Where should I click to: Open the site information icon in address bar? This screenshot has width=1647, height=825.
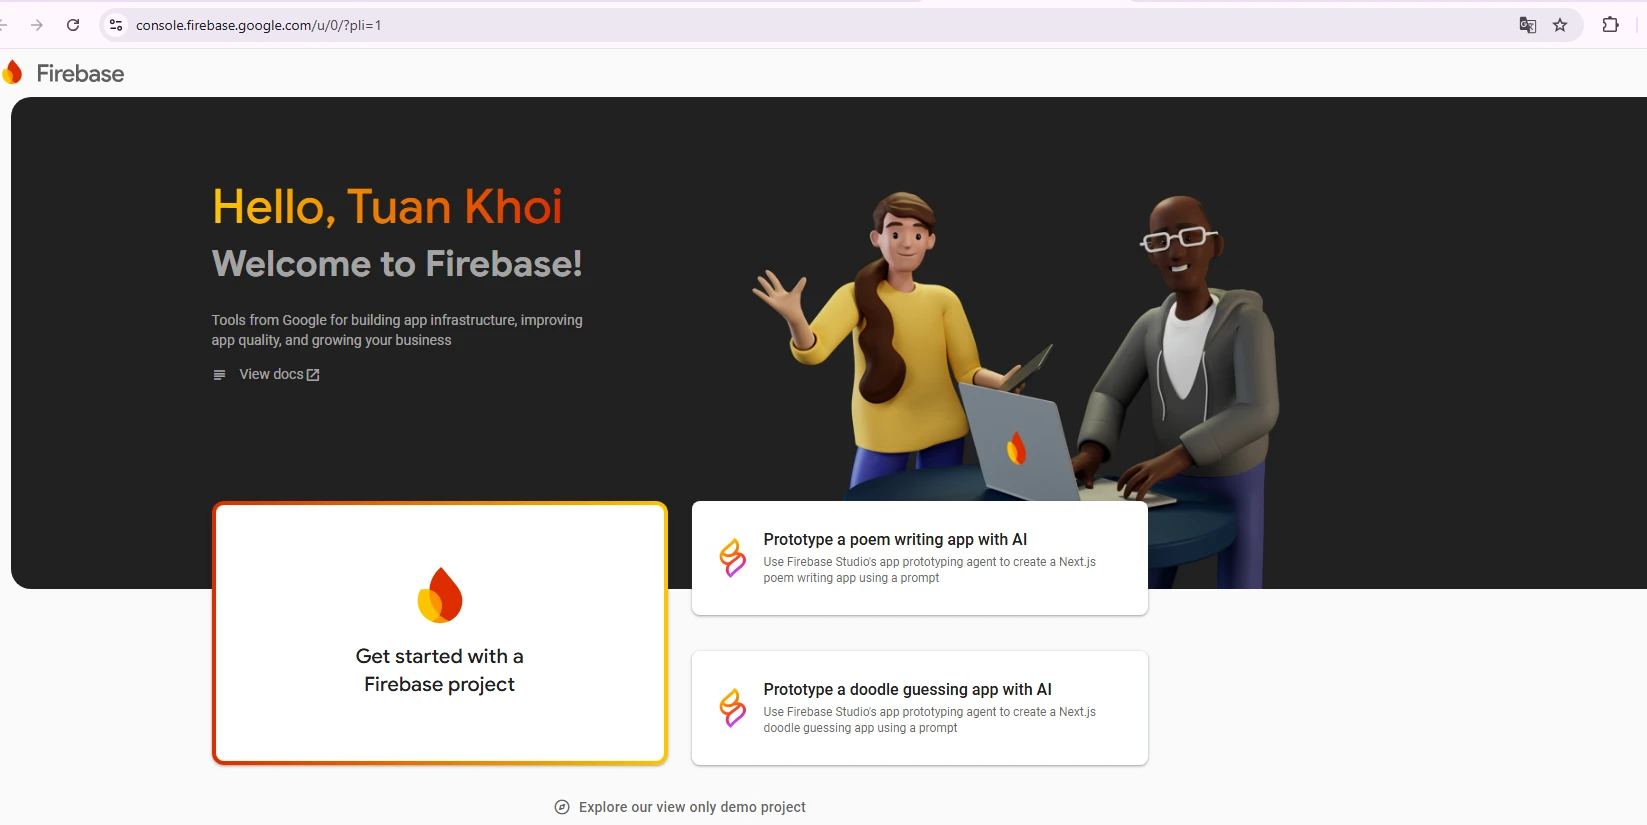point(116,25)
